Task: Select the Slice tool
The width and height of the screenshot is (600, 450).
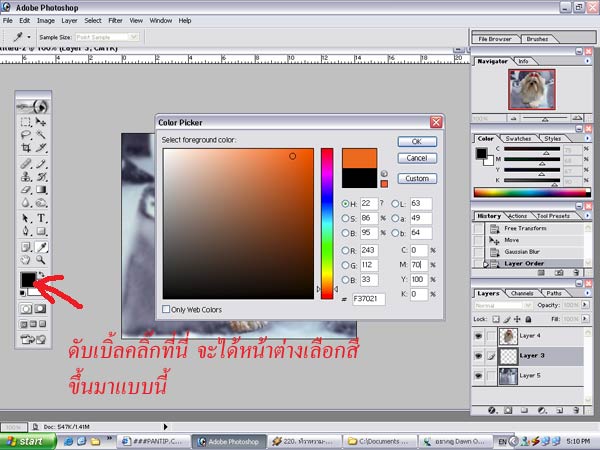Action: tap(41, 148)
